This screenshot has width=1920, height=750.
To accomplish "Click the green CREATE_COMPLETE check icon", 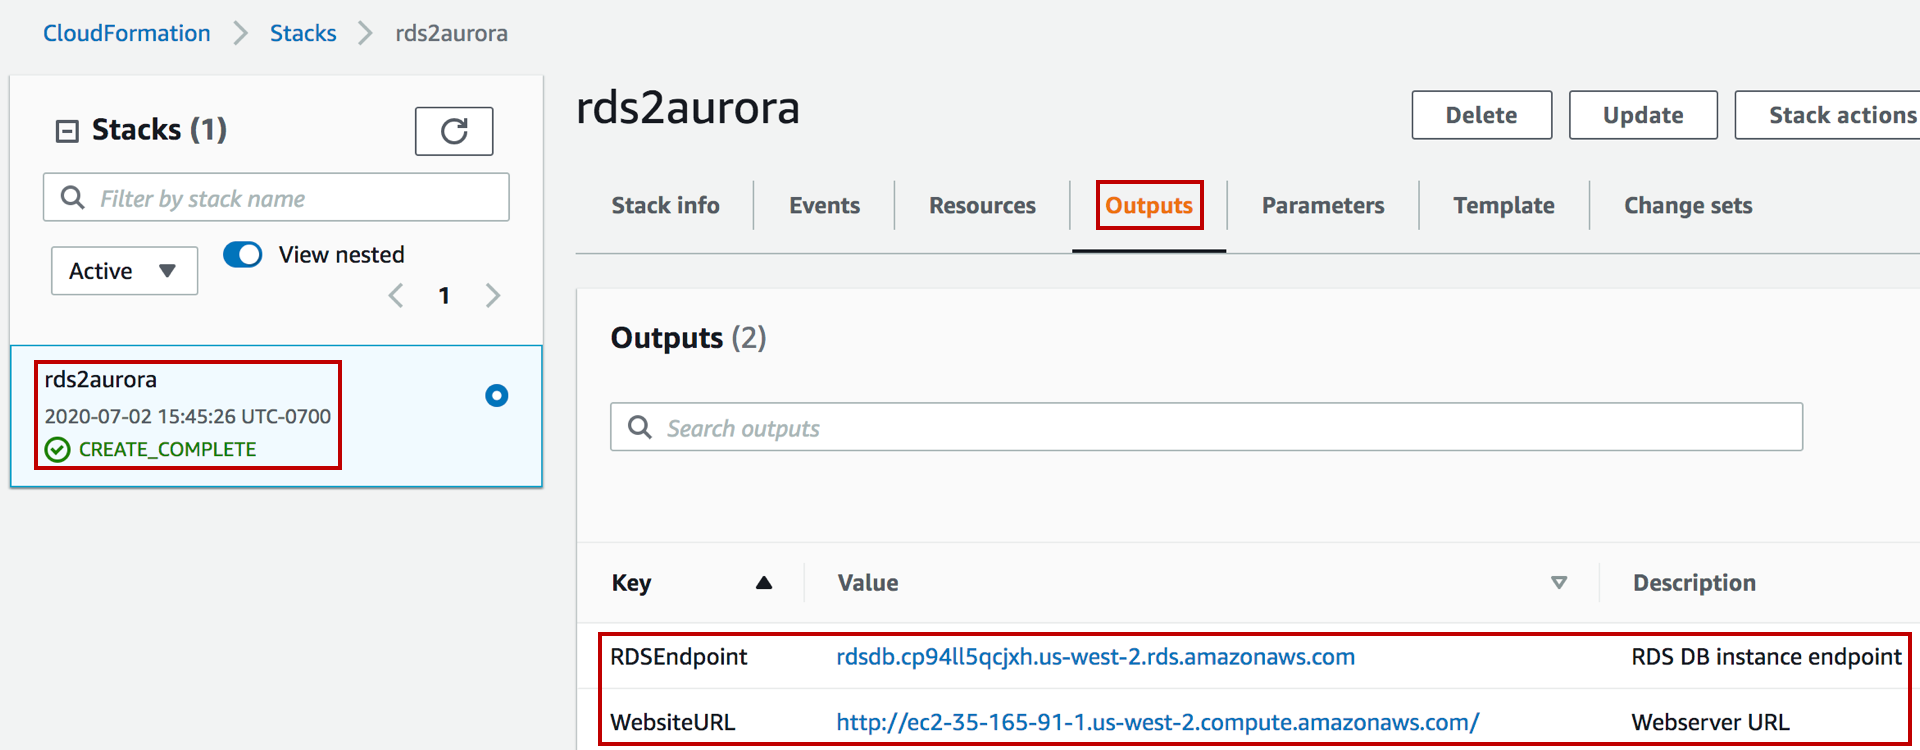I will [x=58, y=450].
